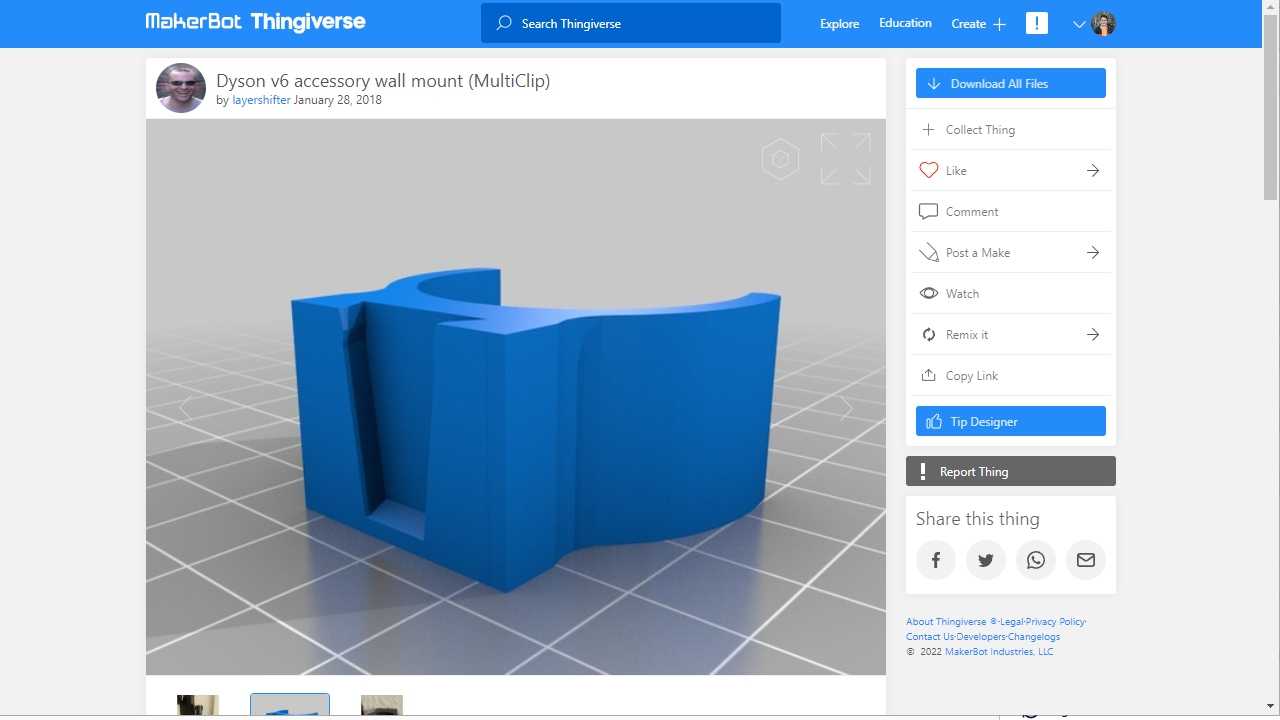Open the Explore menu item
Image resolution: width=1280 pixels, height=720 pixels.
[x=839, y=24]
